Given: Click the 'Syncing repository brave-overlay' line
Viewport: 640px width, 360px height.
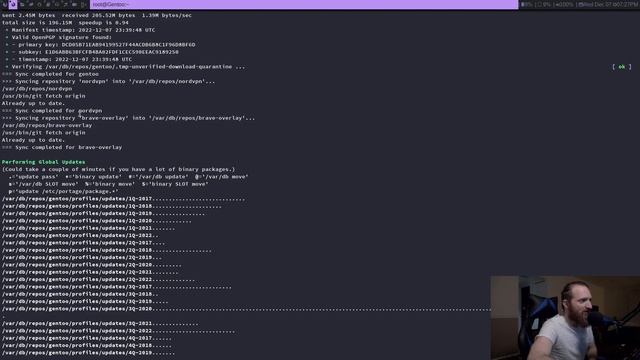Looking at the screenshot, I should (x=128, y=118).
